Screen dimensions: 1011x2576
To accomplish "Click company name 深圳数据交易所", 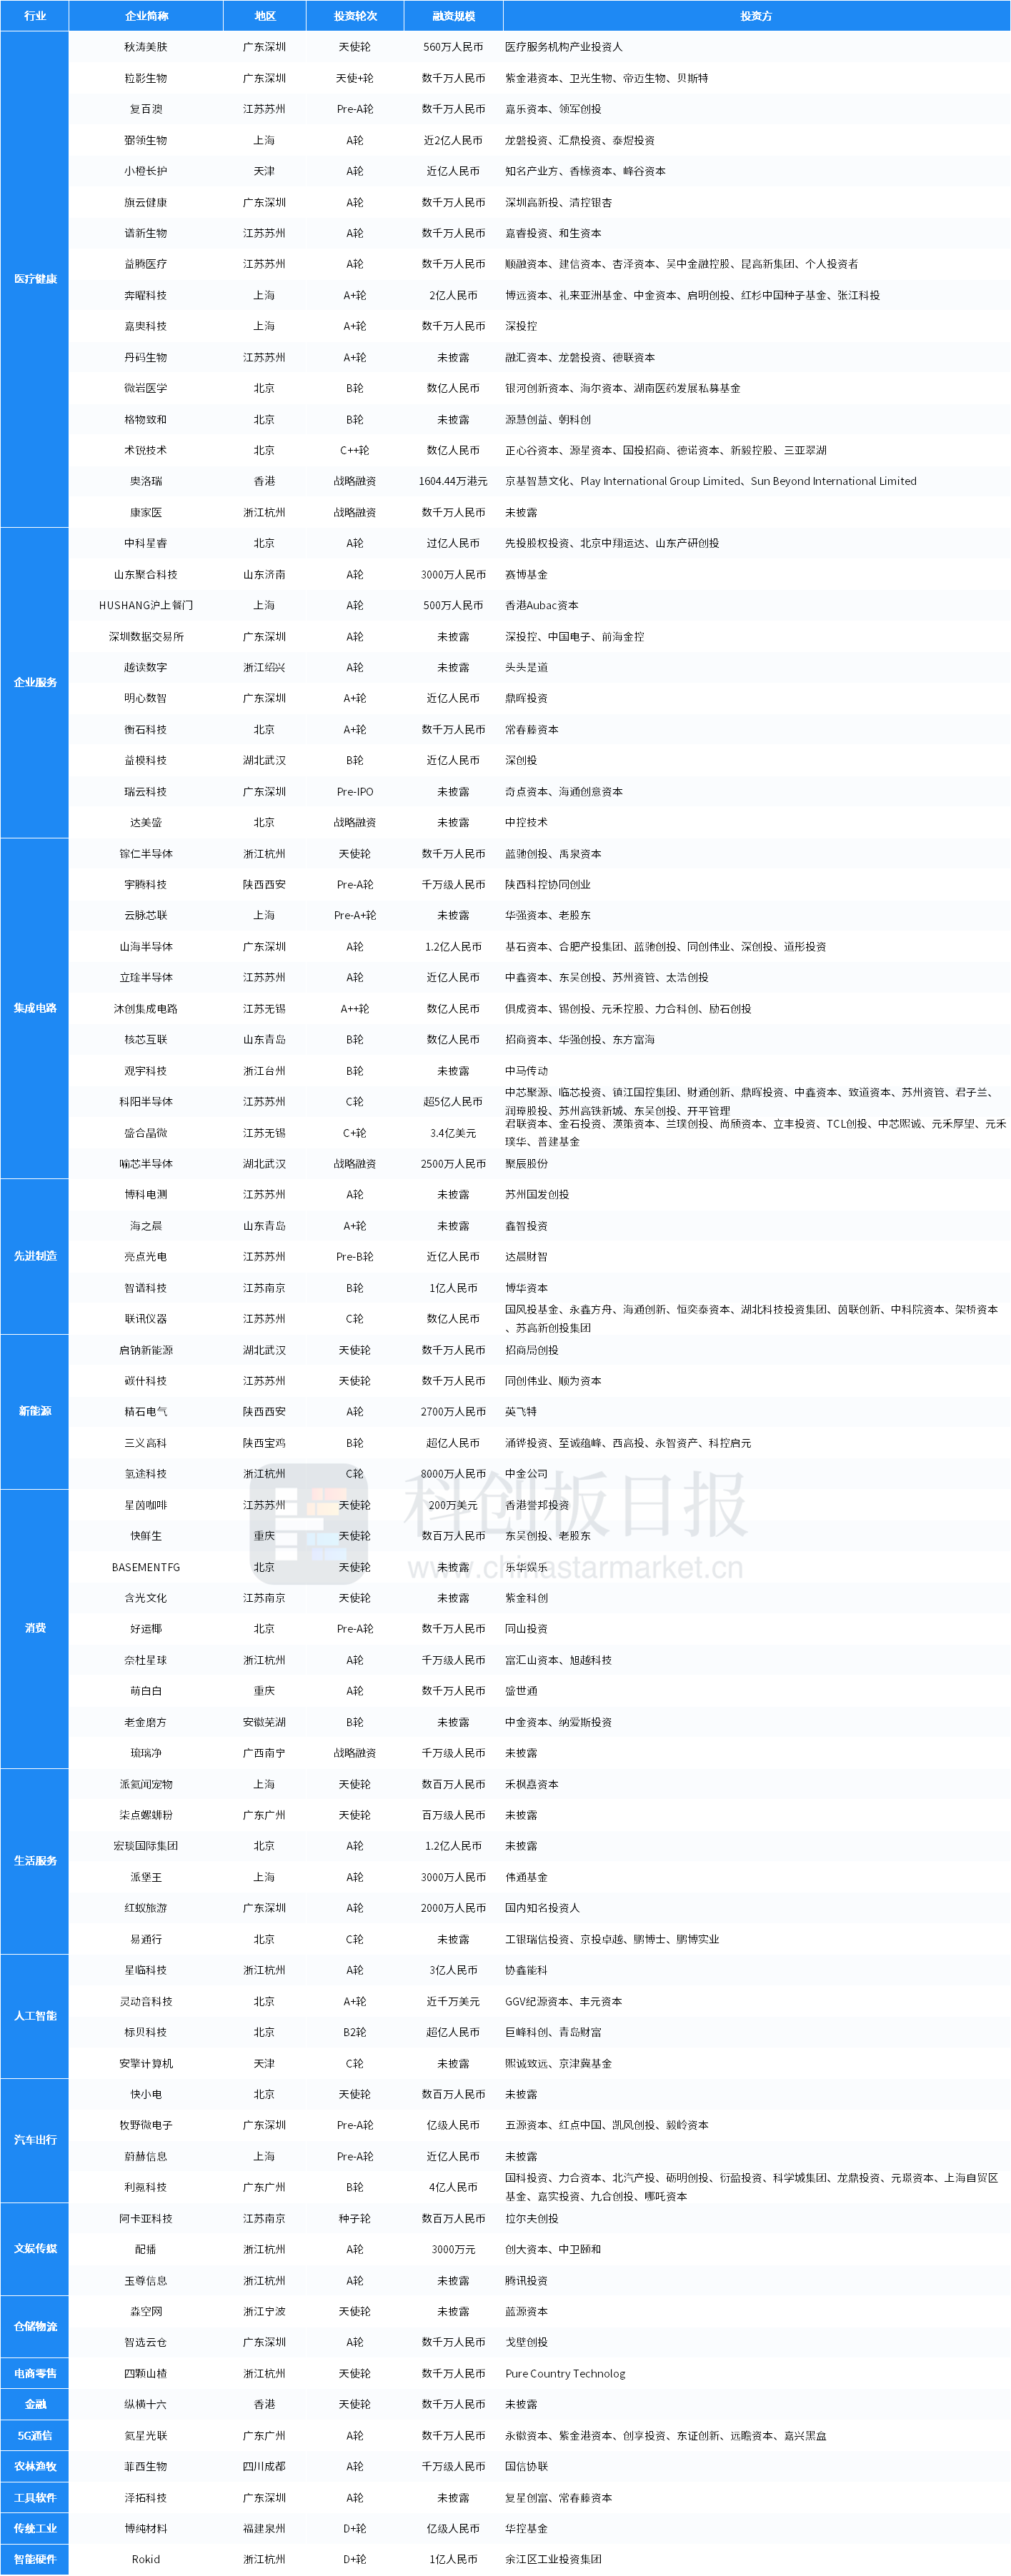I will (x=146, y=637).
